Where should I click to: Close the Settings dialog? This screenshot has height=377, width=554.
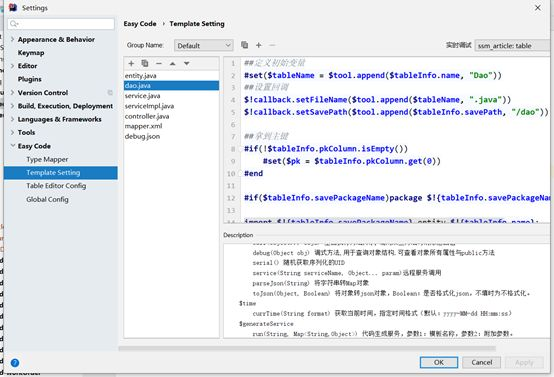coord(537,7)
